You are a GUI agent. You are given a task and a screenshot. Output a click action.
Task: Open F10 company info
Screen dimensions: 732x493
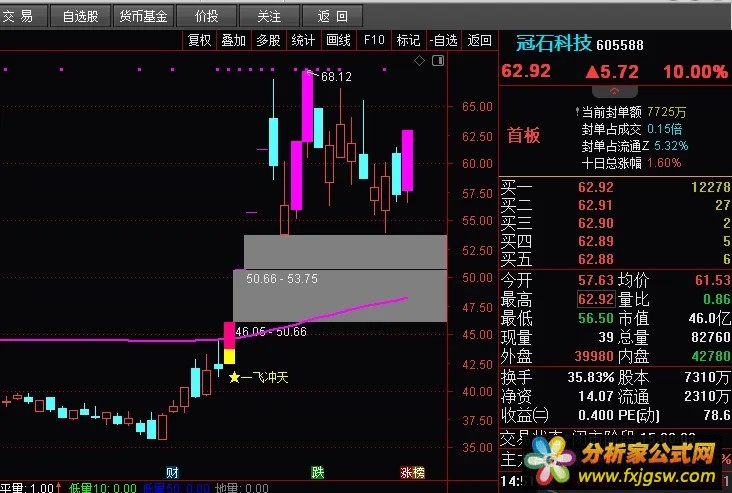(374, 41)
